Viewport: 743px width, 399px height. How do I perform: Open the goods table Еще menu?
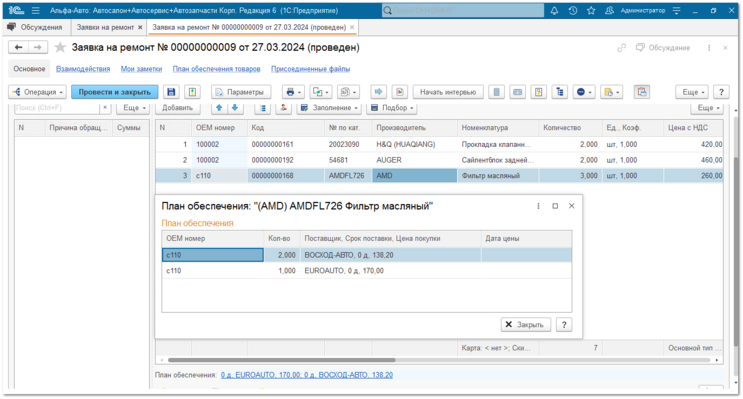click(707, 108)
